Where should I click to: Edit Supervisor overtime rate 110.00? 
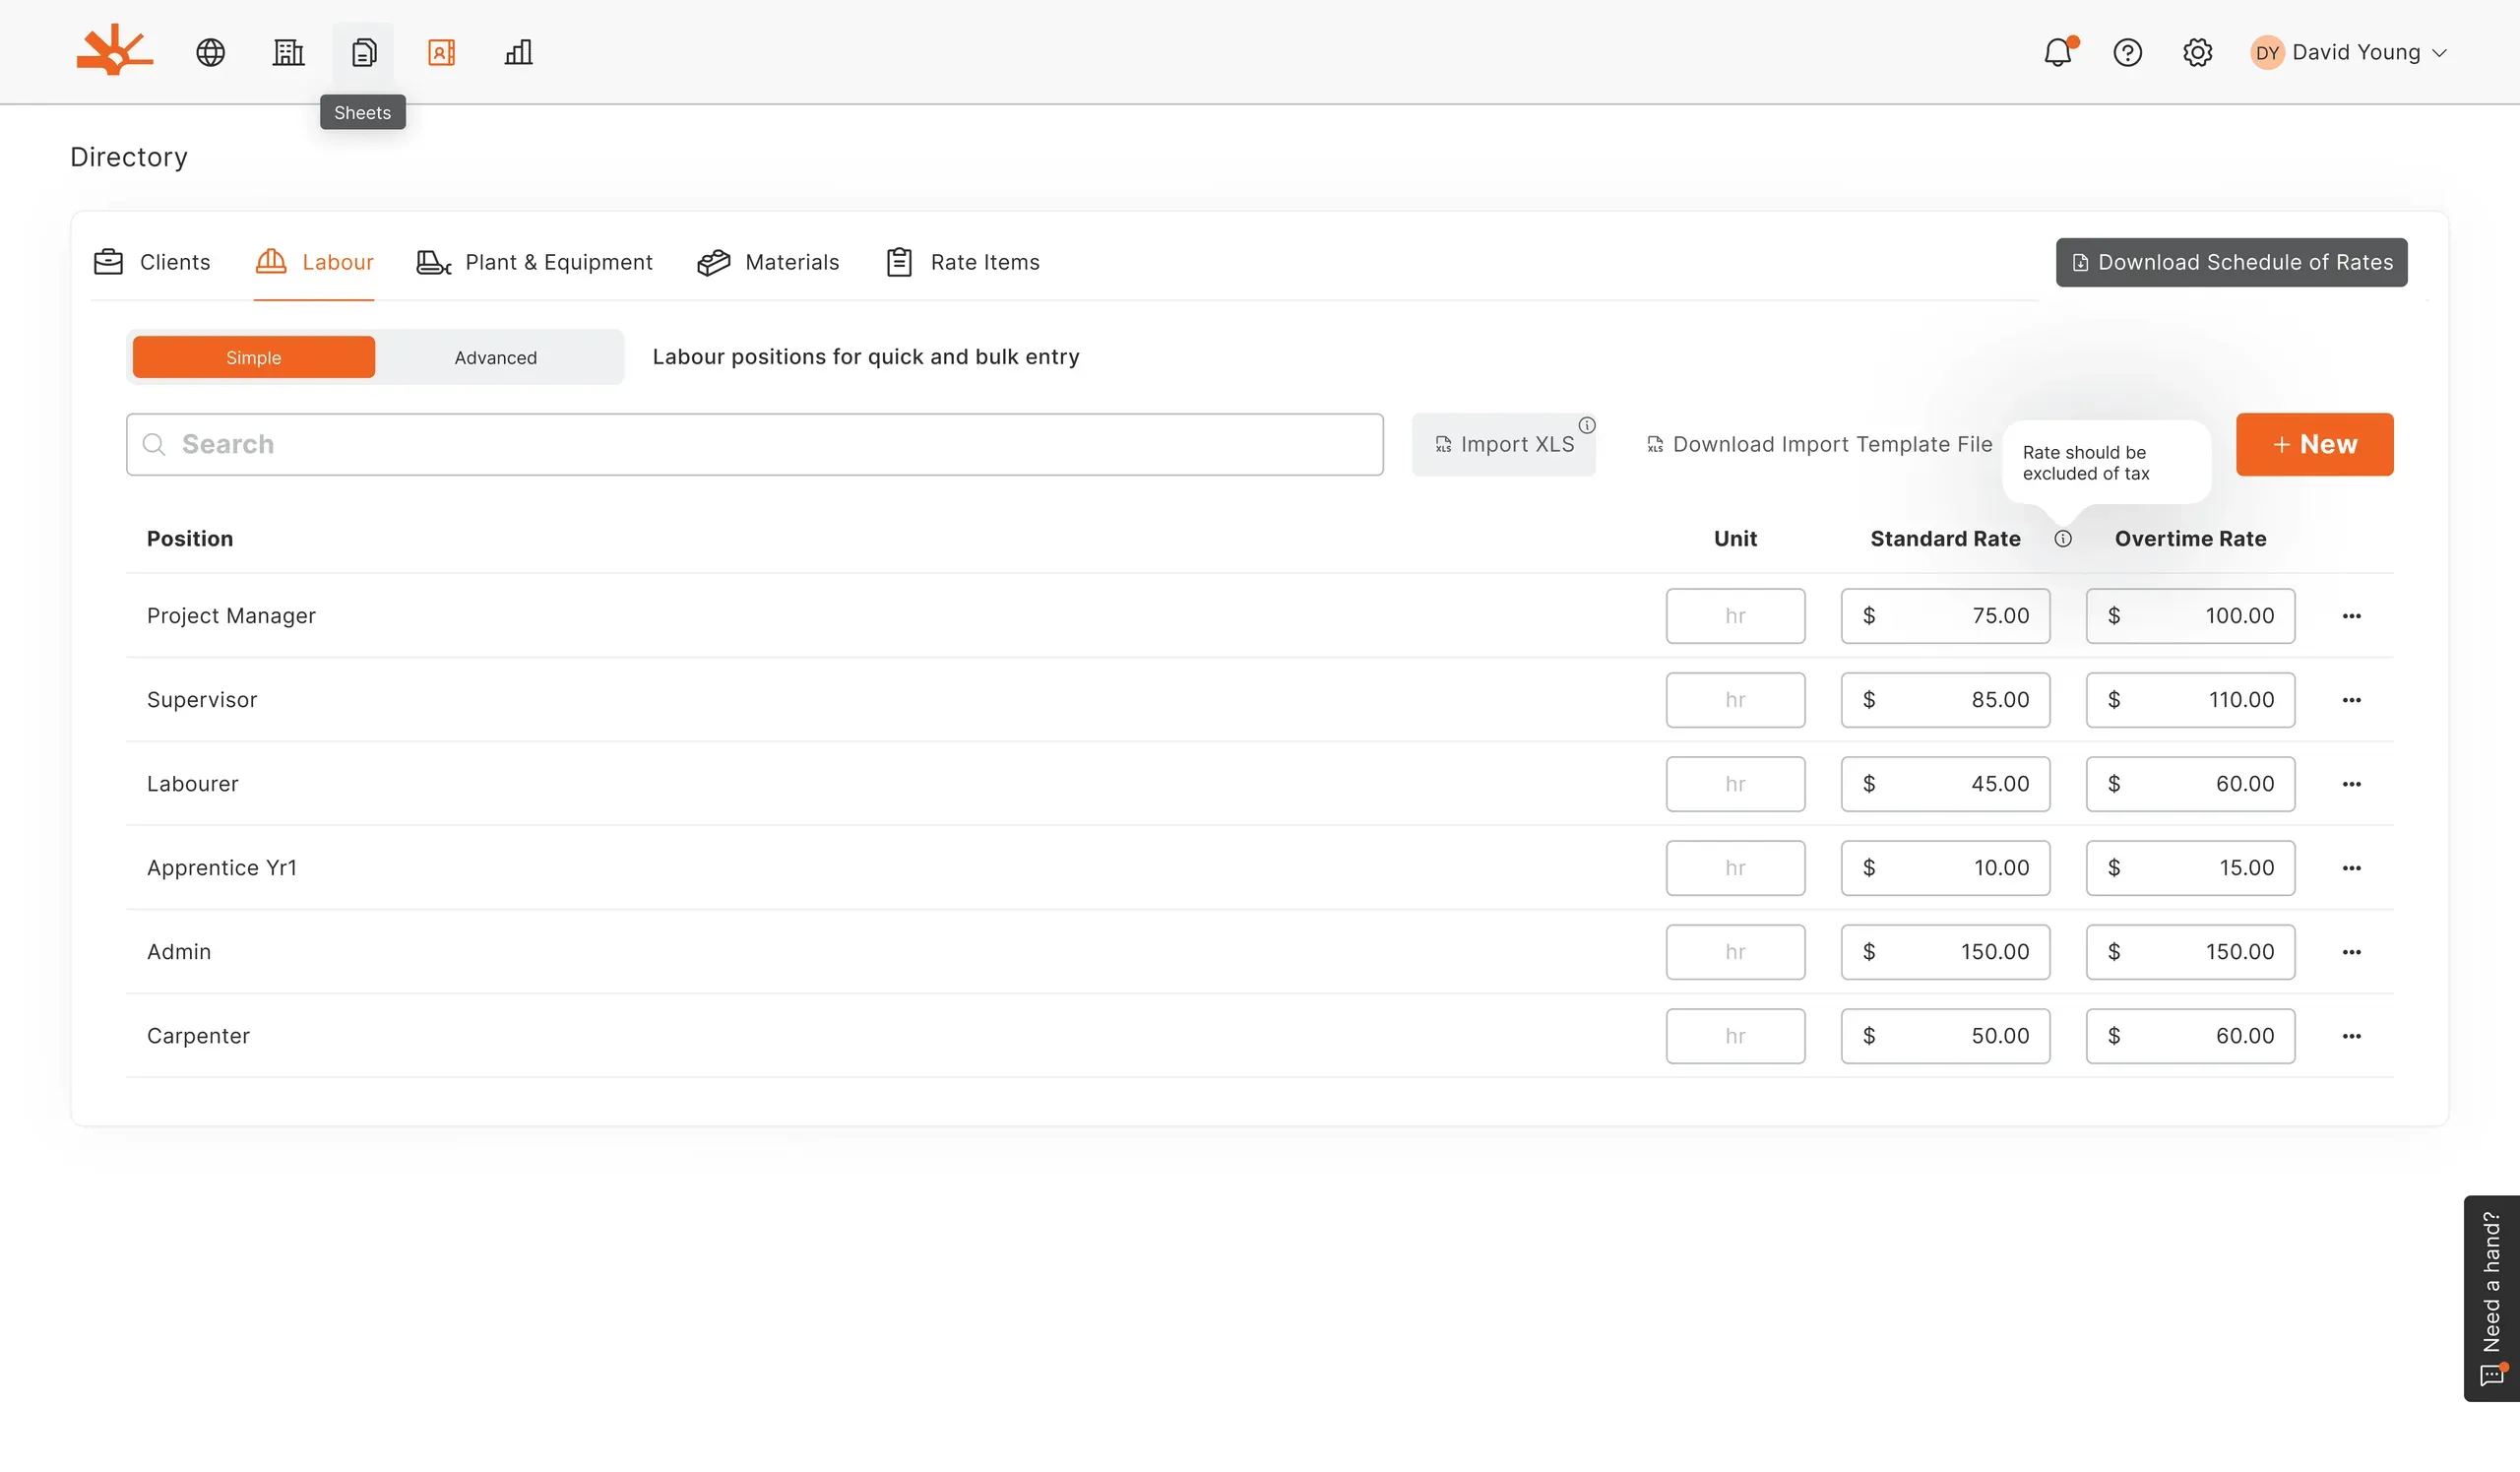2190,700
